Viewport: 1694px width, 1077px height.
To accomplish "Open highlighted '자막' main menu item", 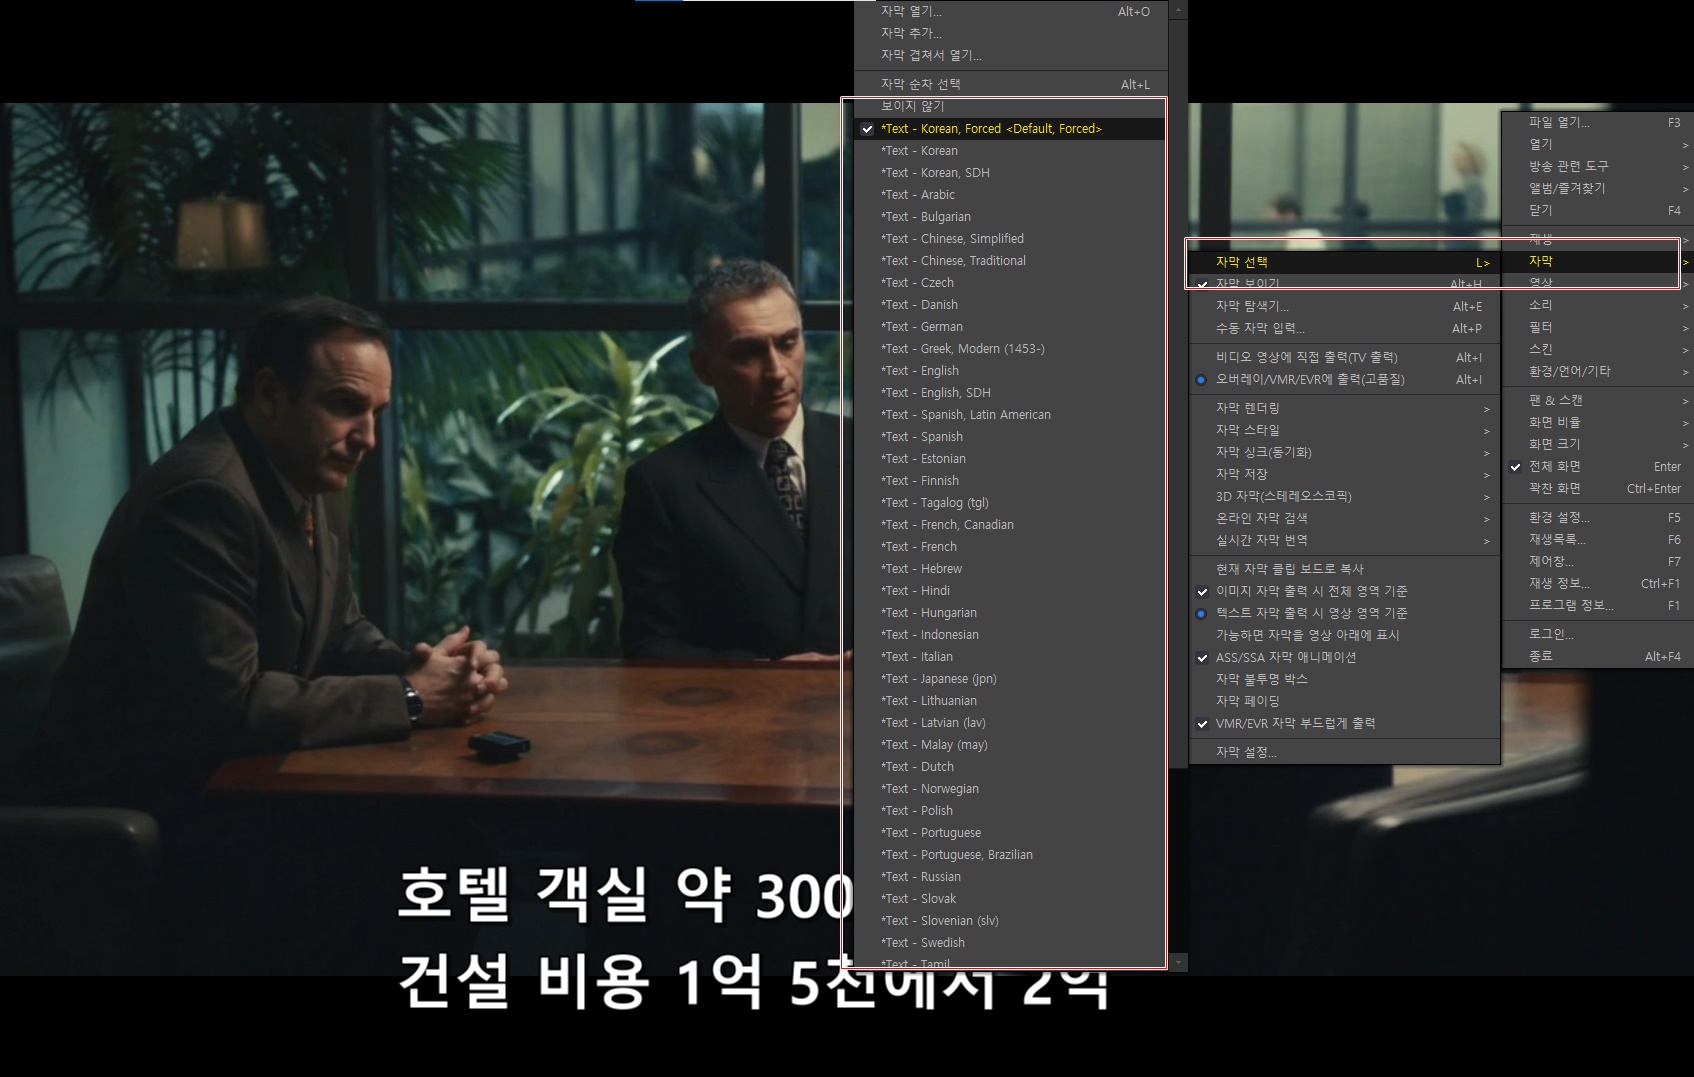I will tap(1597, 261).
